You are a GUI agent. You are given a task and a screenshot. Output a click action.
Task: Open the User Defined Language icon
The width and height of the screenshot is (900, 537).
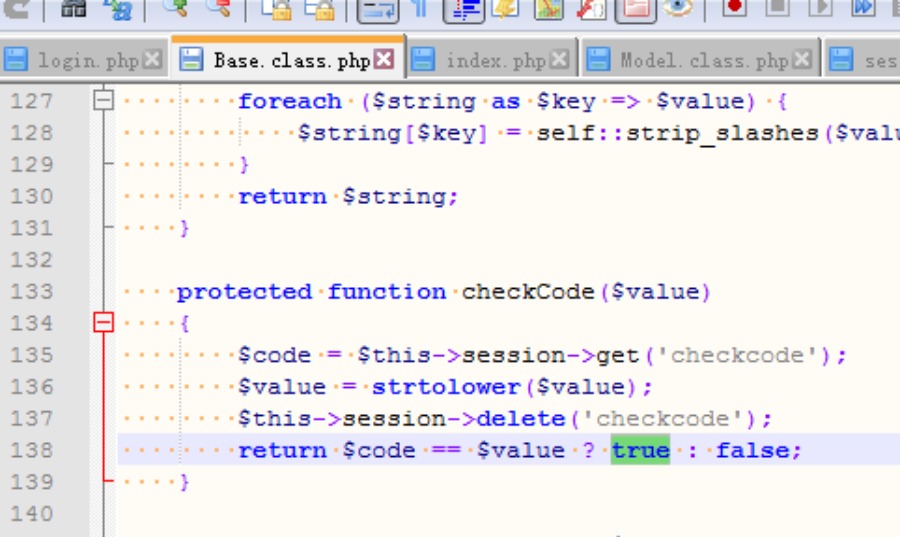point(506,8)
